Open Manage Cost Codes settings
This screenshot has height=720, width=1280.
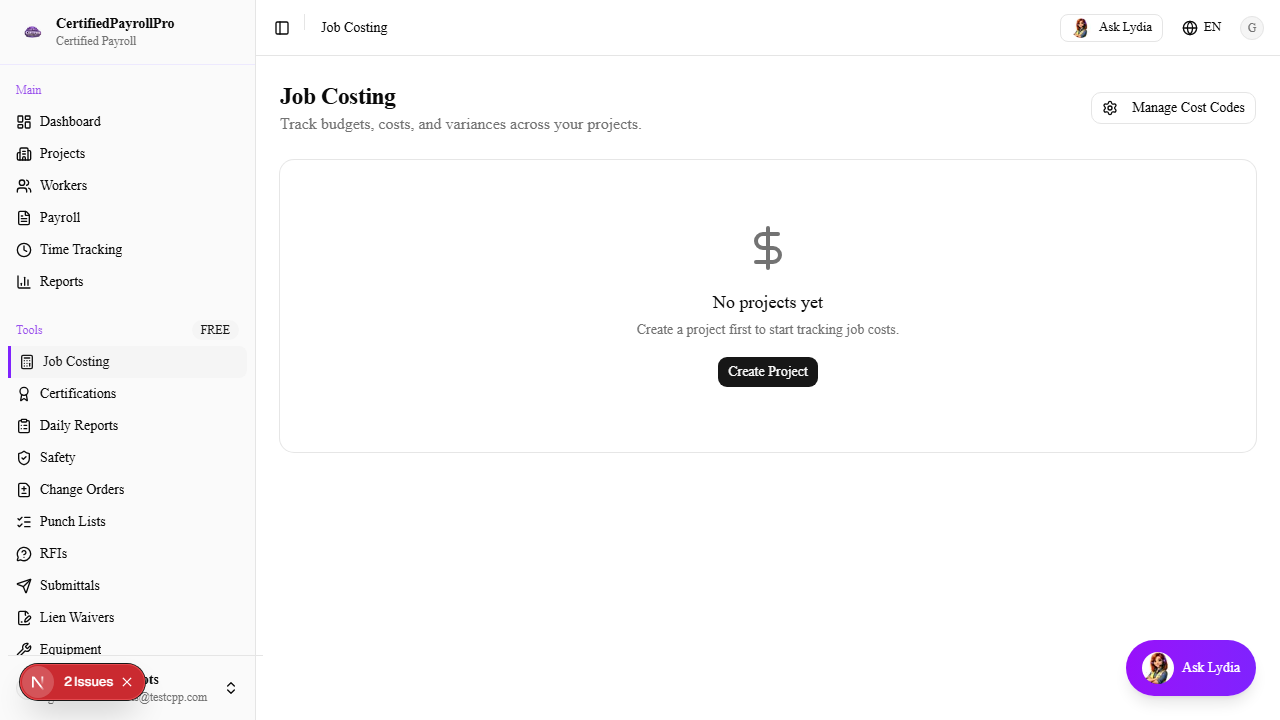[1173, 108]
